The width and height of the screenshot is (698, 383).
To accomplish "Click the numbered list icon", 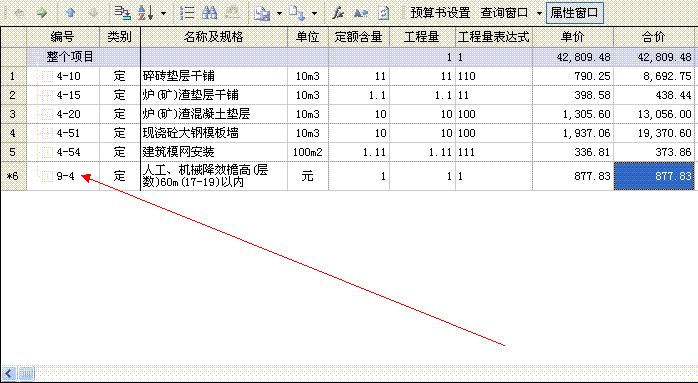I will (188, 13).
